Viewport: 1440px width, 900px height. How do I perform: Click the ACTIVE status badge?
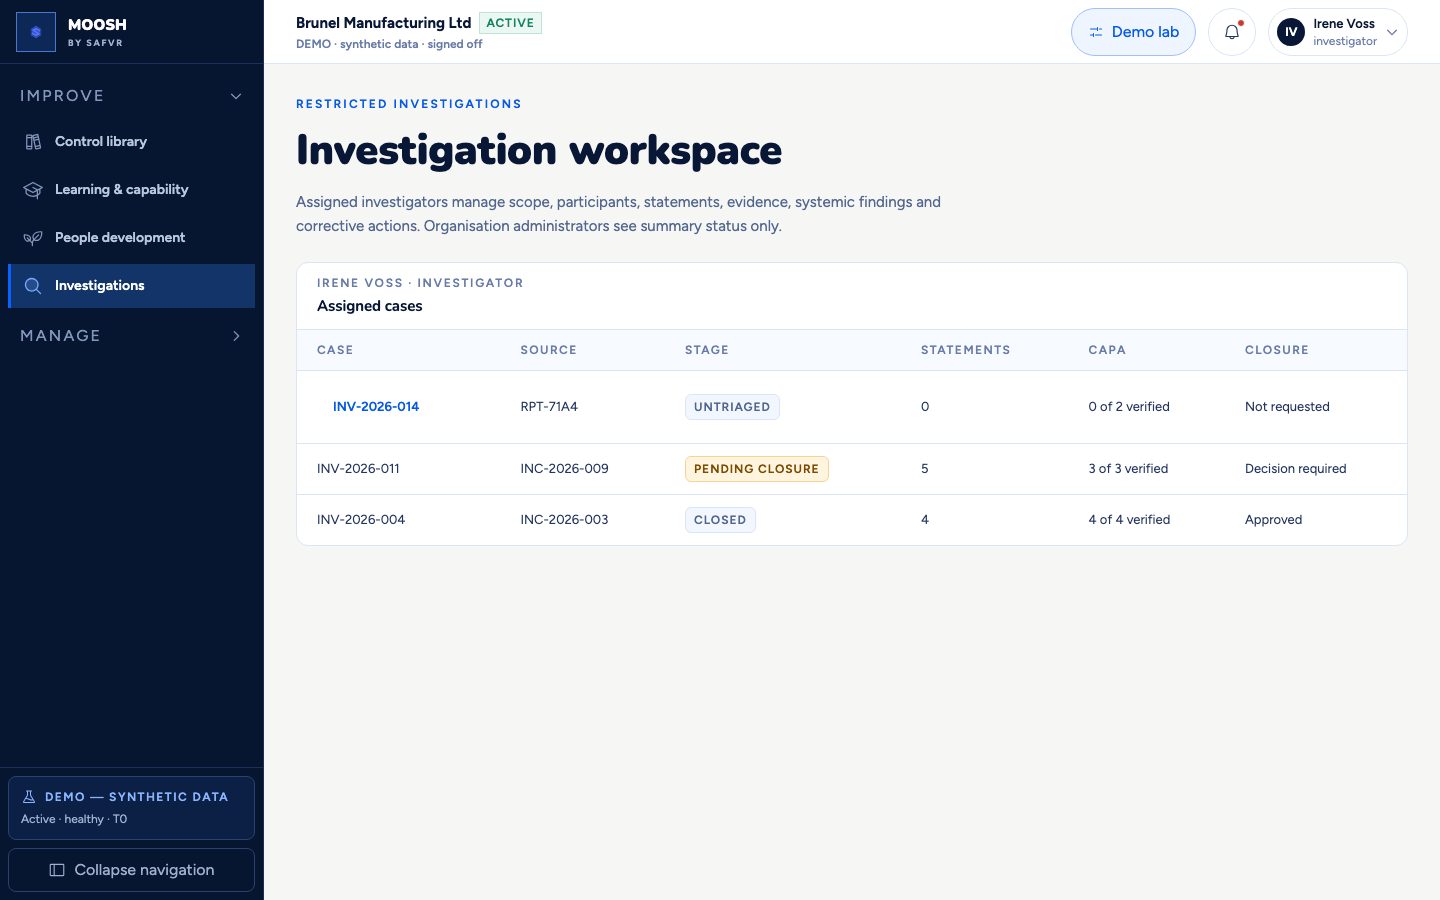(510, 23)
